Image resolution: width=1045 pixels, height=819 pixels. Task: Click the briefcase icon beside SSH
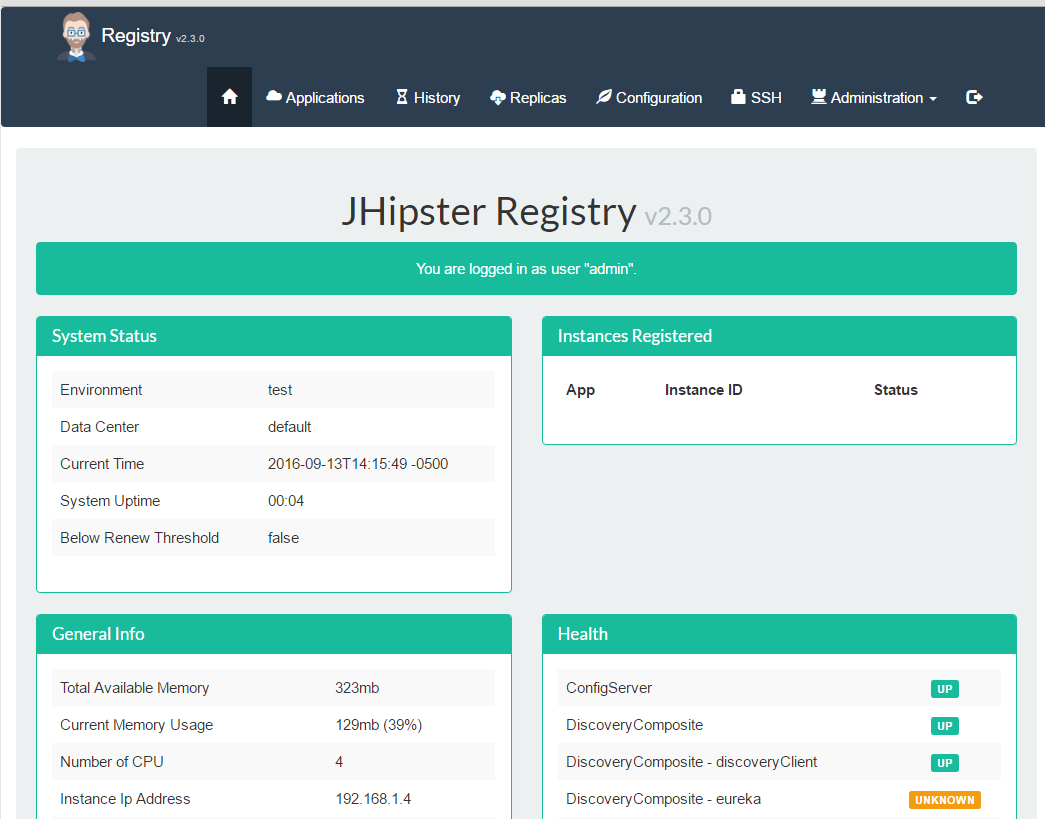[x=738, y=97]
